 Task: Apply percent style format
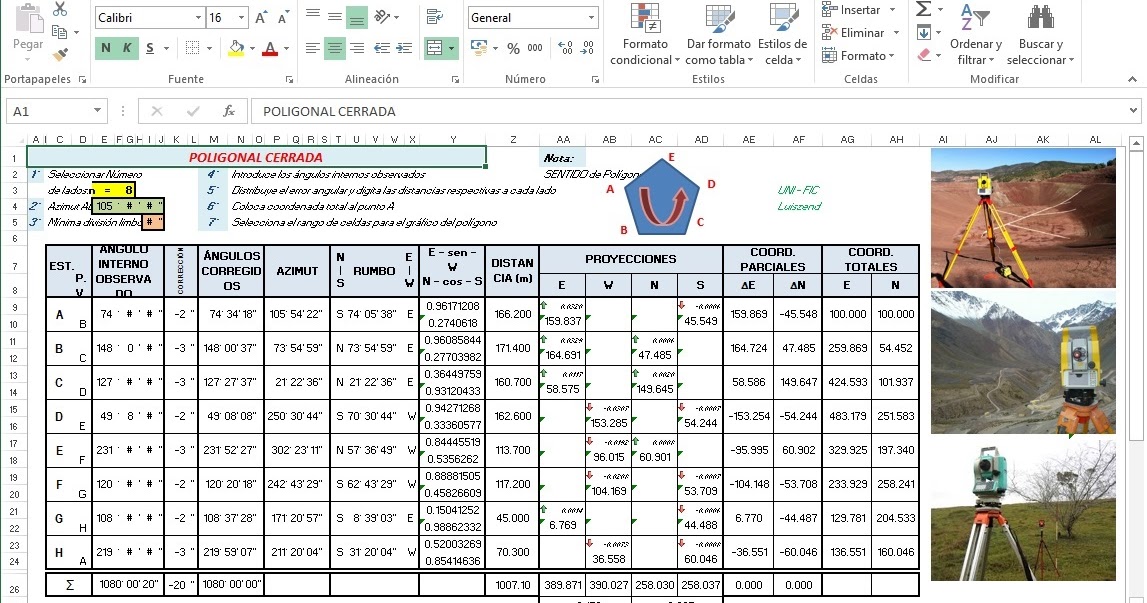click(x=514, y=49)
